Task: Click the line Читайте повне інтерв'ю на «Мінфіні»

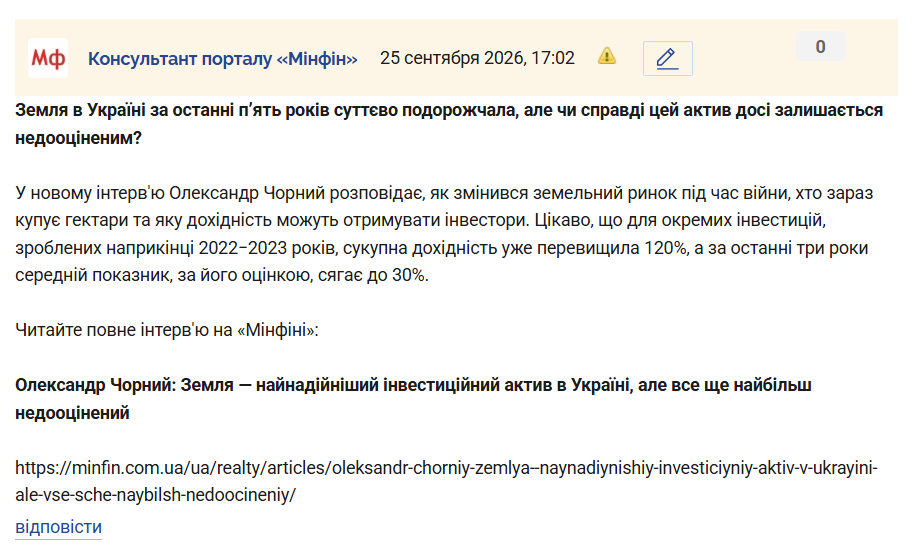Action: point(167,330)
